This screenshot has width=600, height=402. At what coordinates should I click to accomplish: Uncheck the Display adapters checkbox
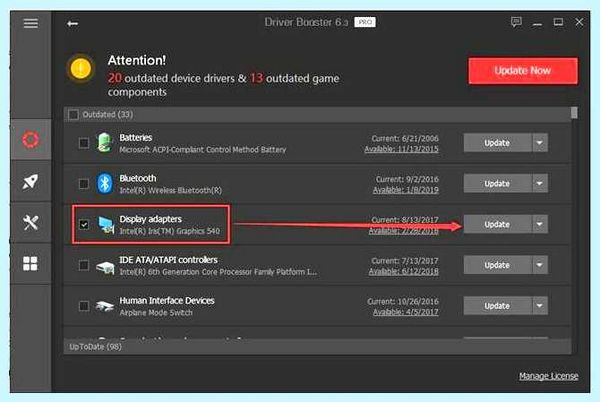coord(84,224)
